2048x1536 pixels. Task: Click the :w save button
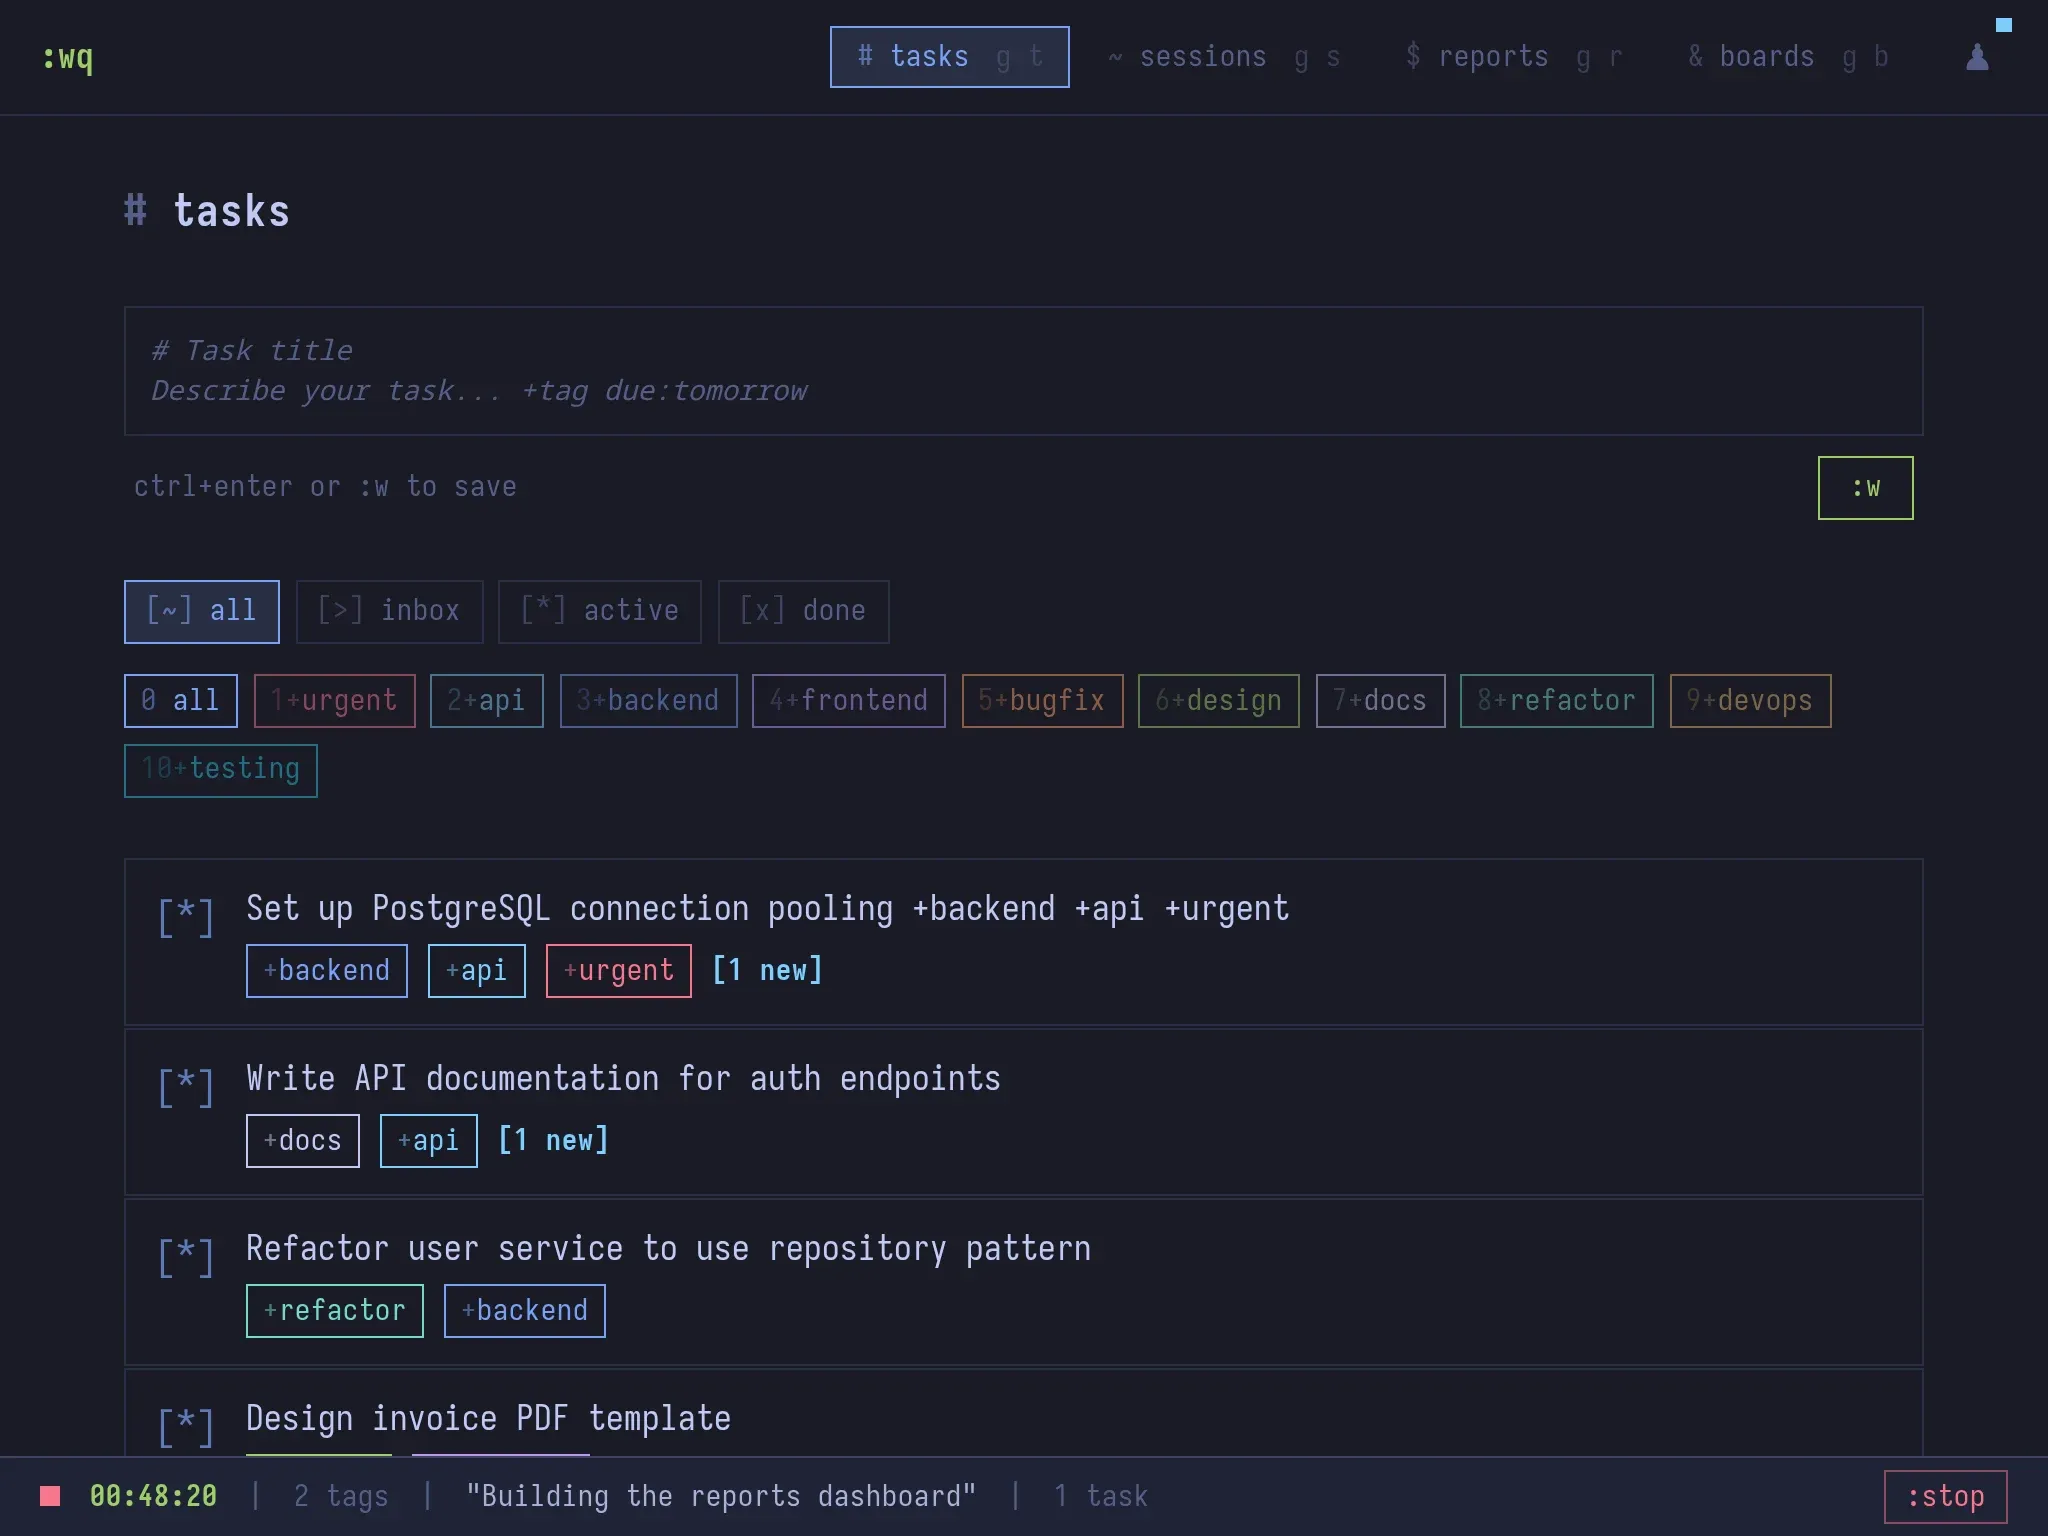[x=1865, y=488]
